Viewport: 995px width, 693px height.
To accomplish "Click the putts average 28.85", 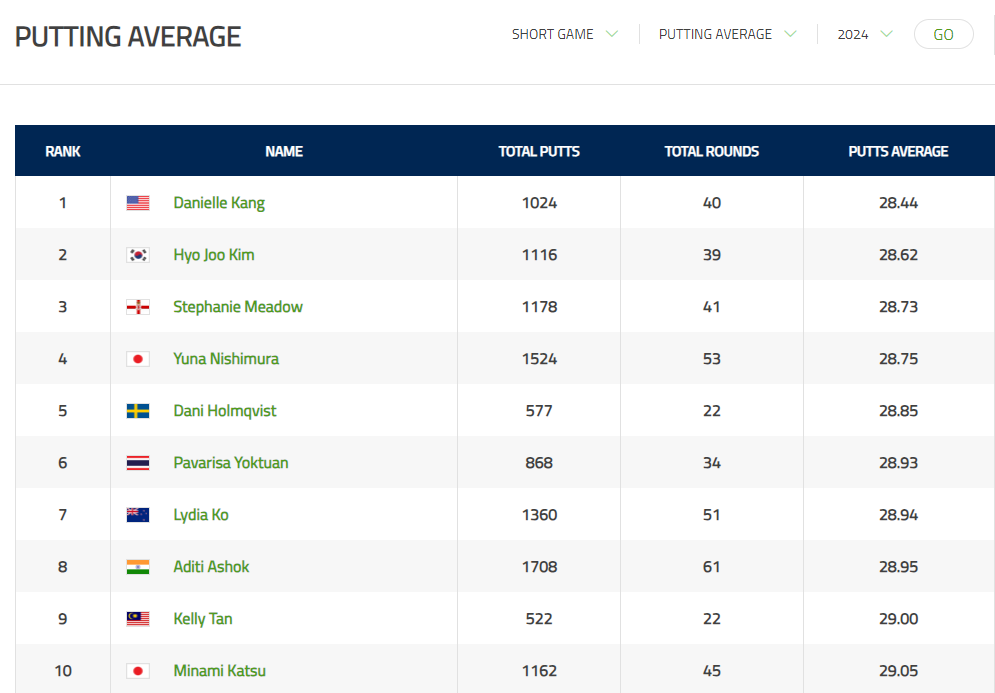I will (899, 411).
